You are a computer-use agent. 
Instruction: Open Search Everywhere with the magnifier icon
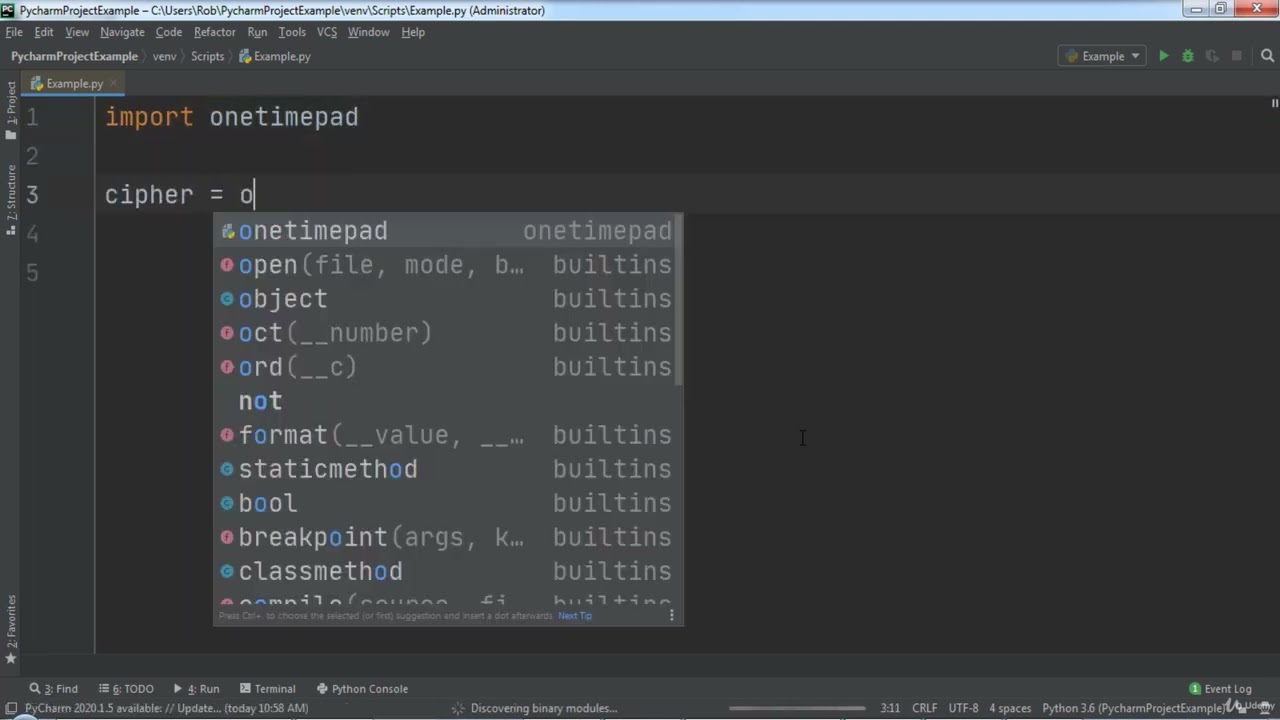point(1266,57)
